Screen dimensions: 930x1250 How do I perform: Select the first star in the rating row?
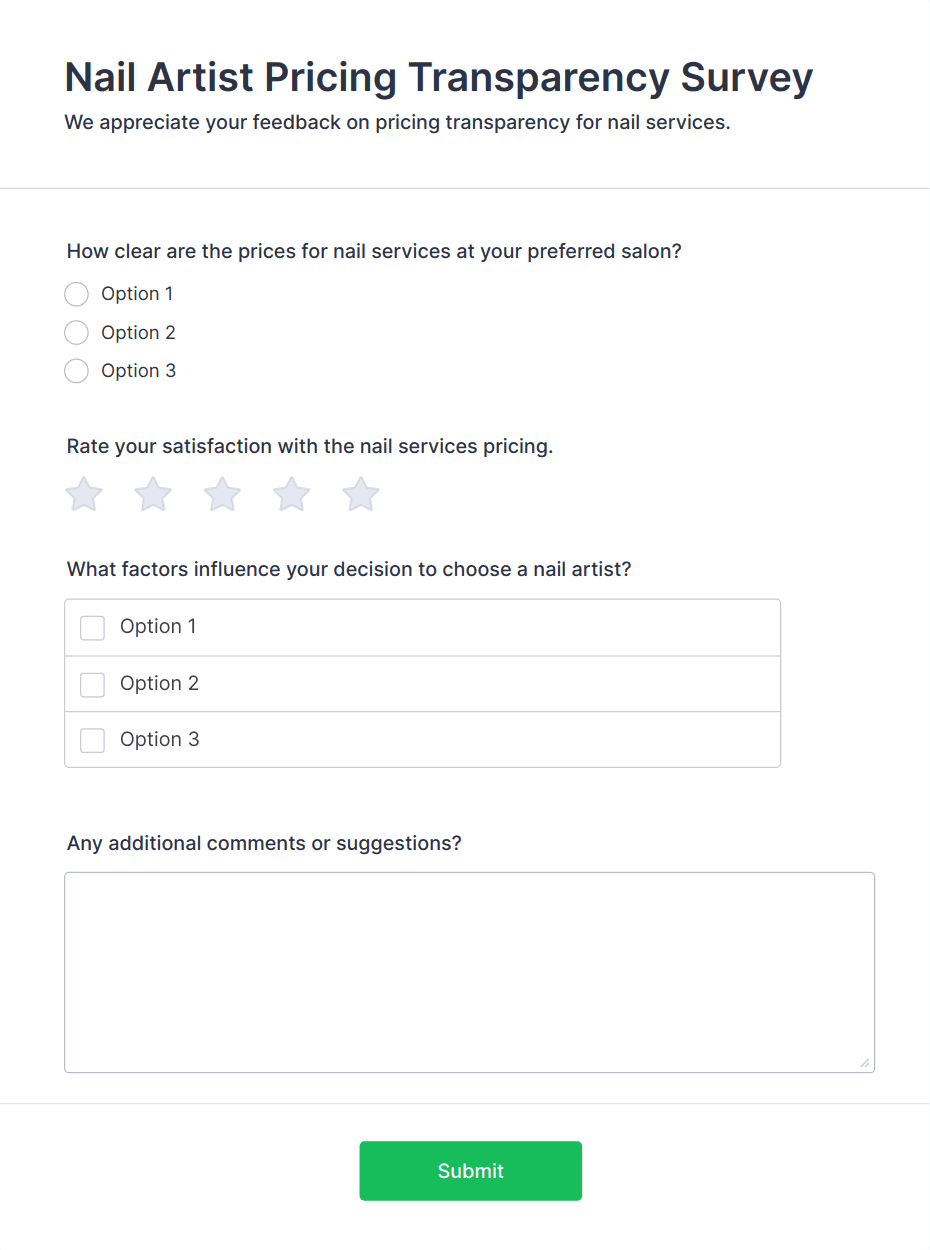point(83,493)
